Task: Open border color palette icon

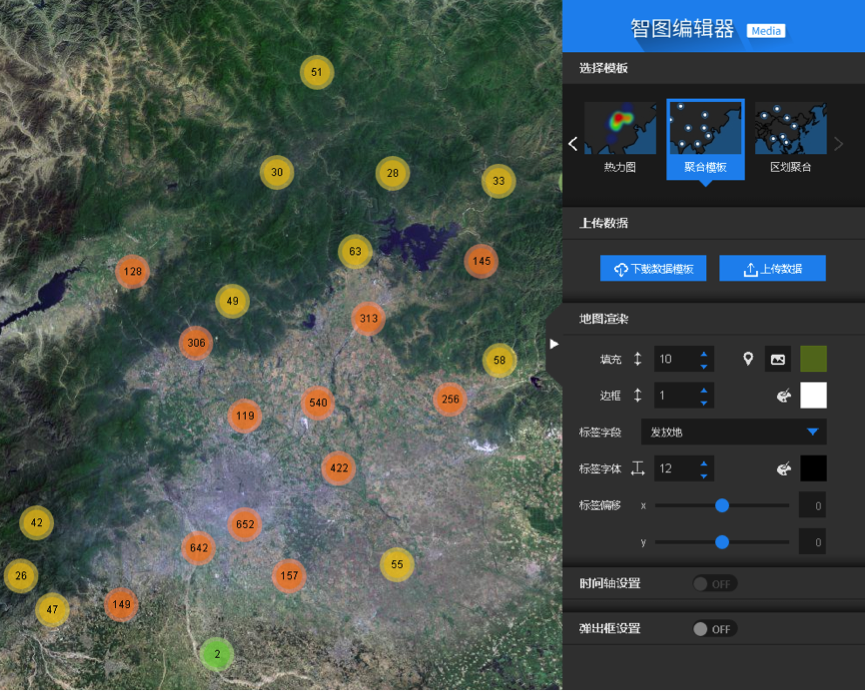Action: (x=784, y=395)
